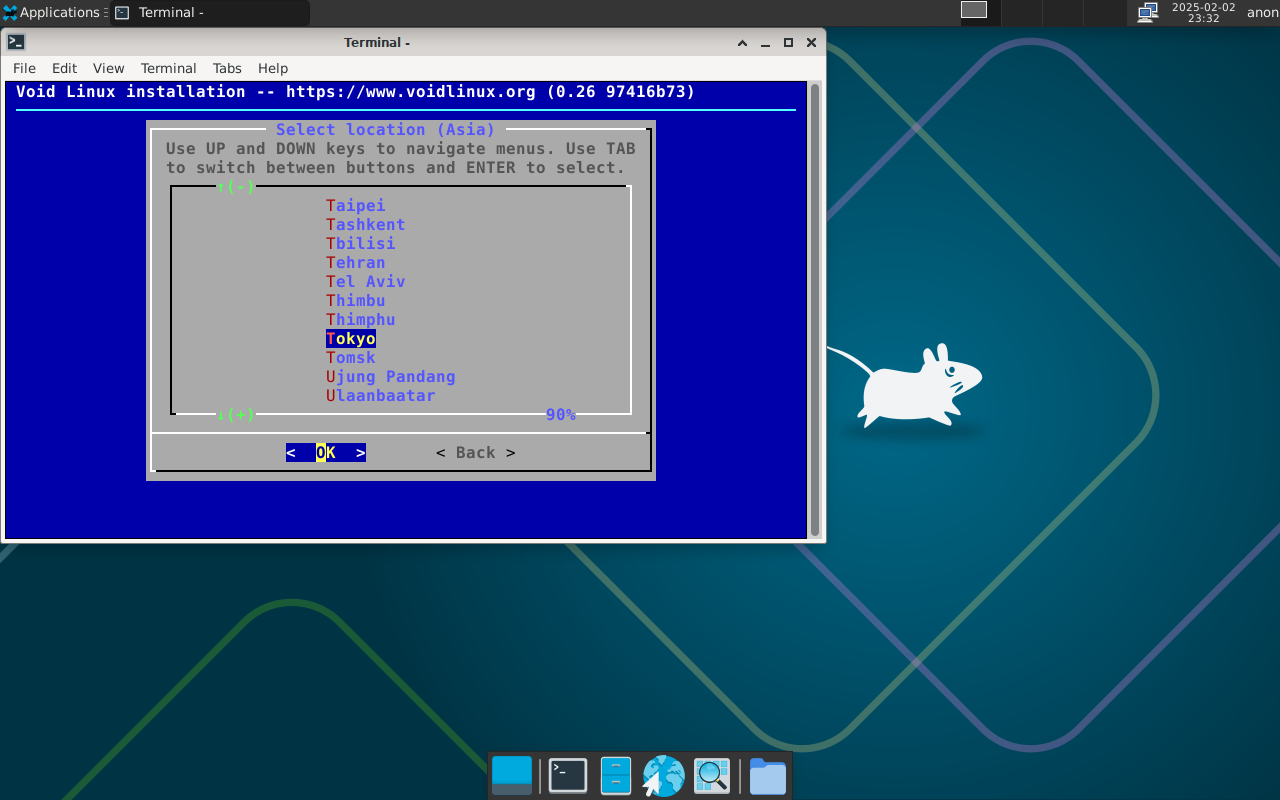Open the clock showing 2025-02-02 23:32
1280x800 pixels.
click(x=1203, y=12)
